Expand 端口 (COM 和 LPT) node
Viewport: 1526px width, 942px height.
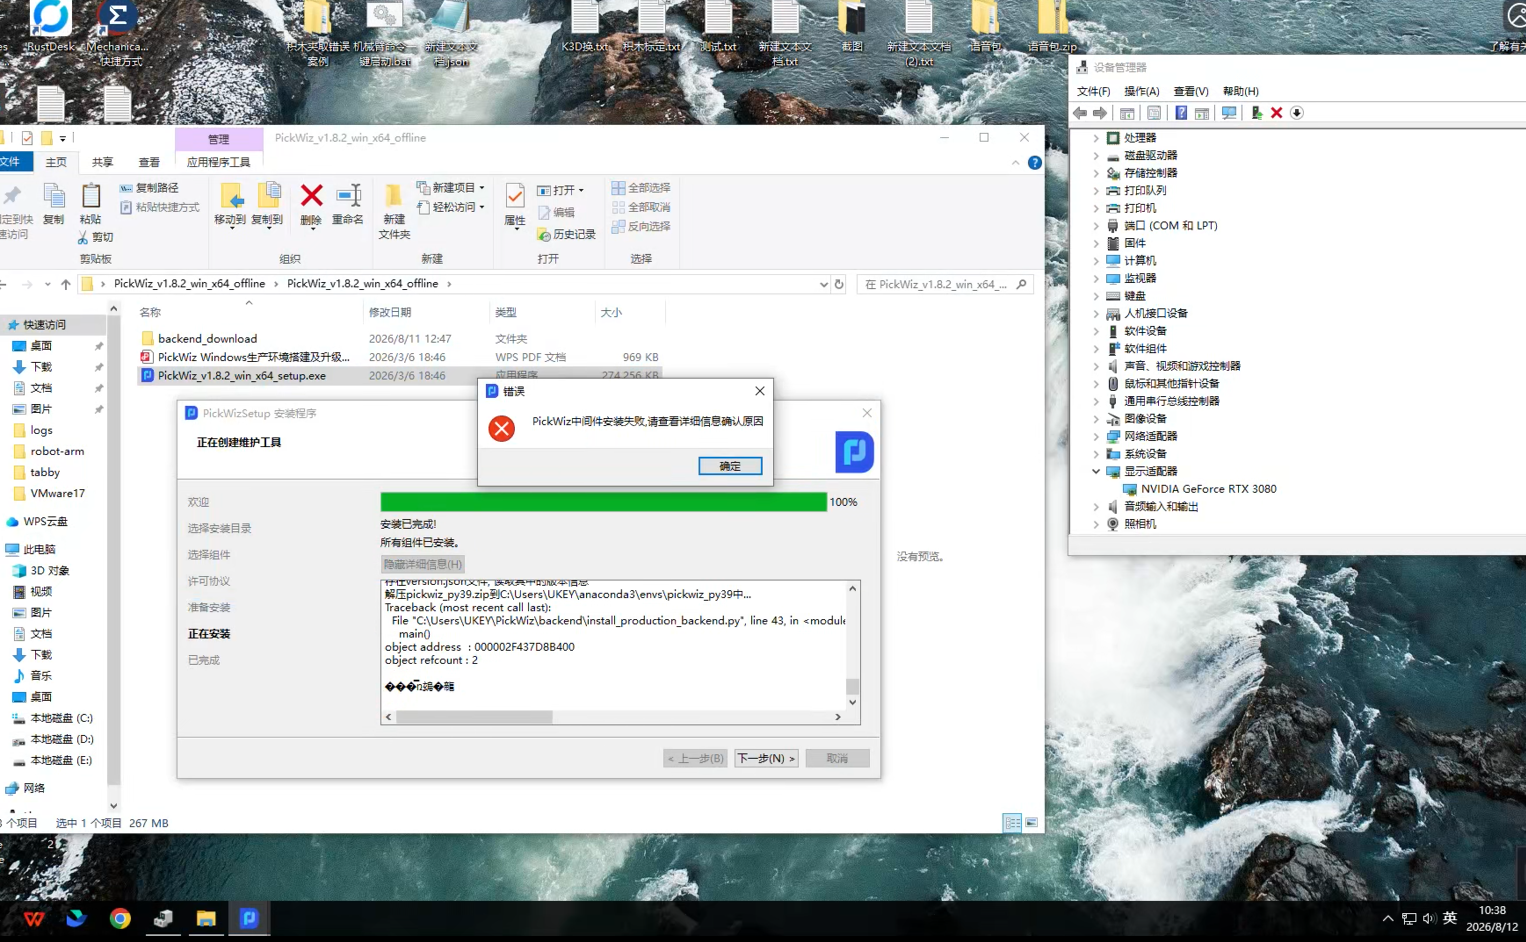[1096, 226]
